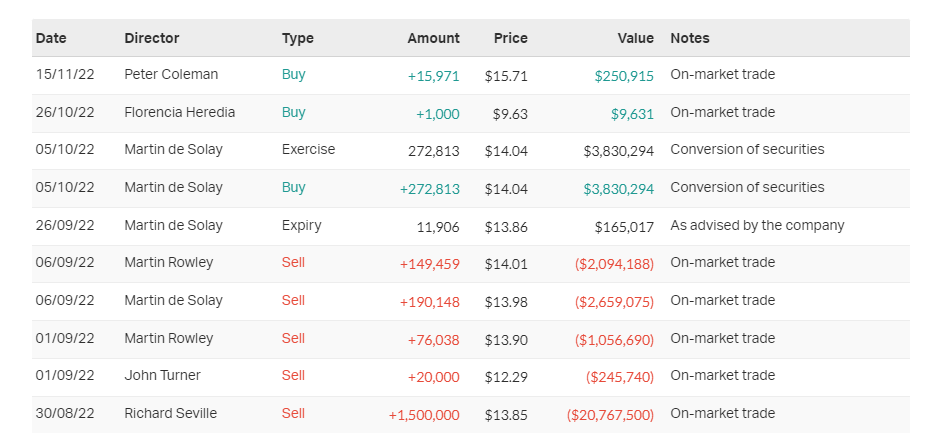942x433 pixels.
Task: Click the Buy label for Peter Coleman
Action: click(294, 74)
